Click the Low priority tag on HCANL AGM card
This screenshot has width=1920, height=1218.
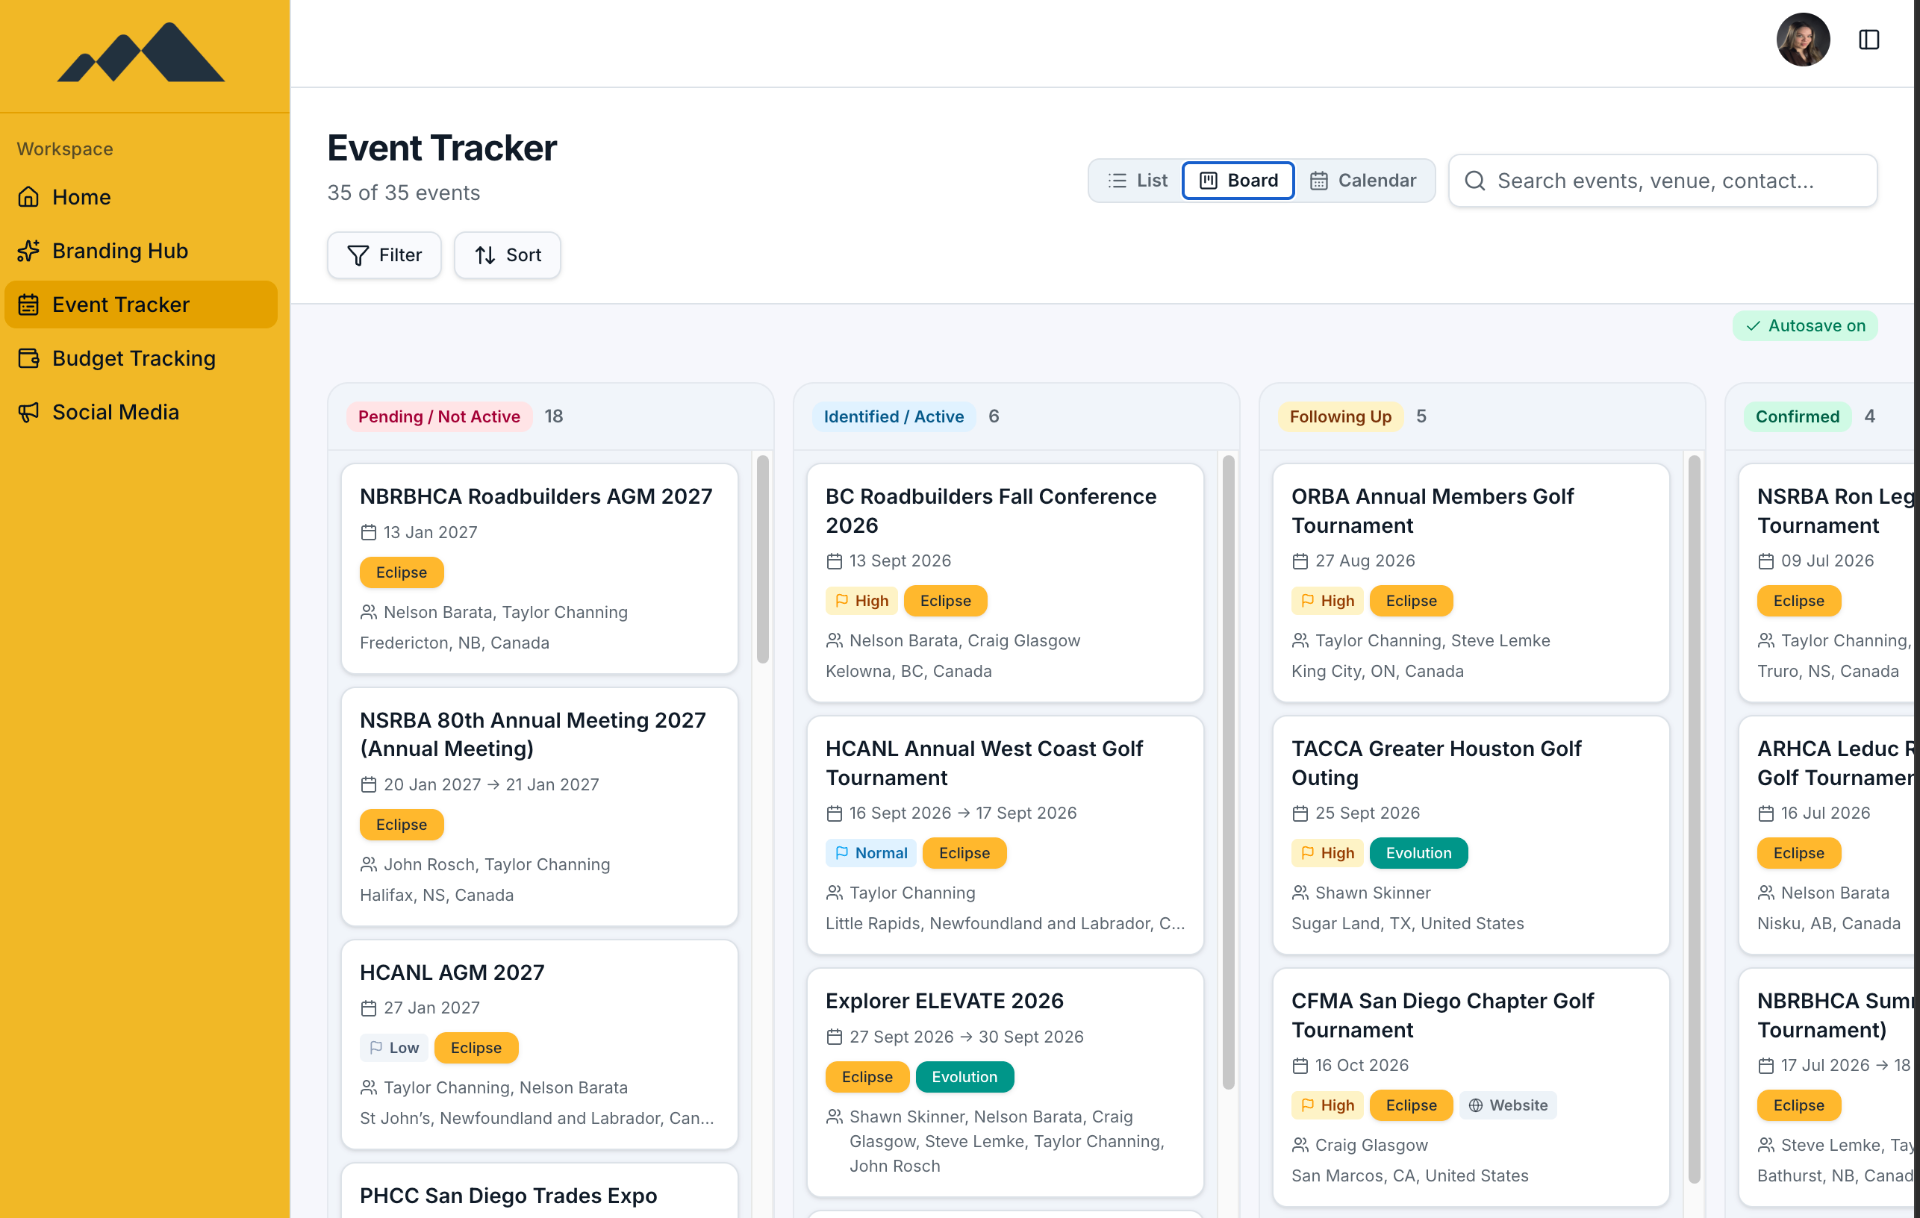394,1048
